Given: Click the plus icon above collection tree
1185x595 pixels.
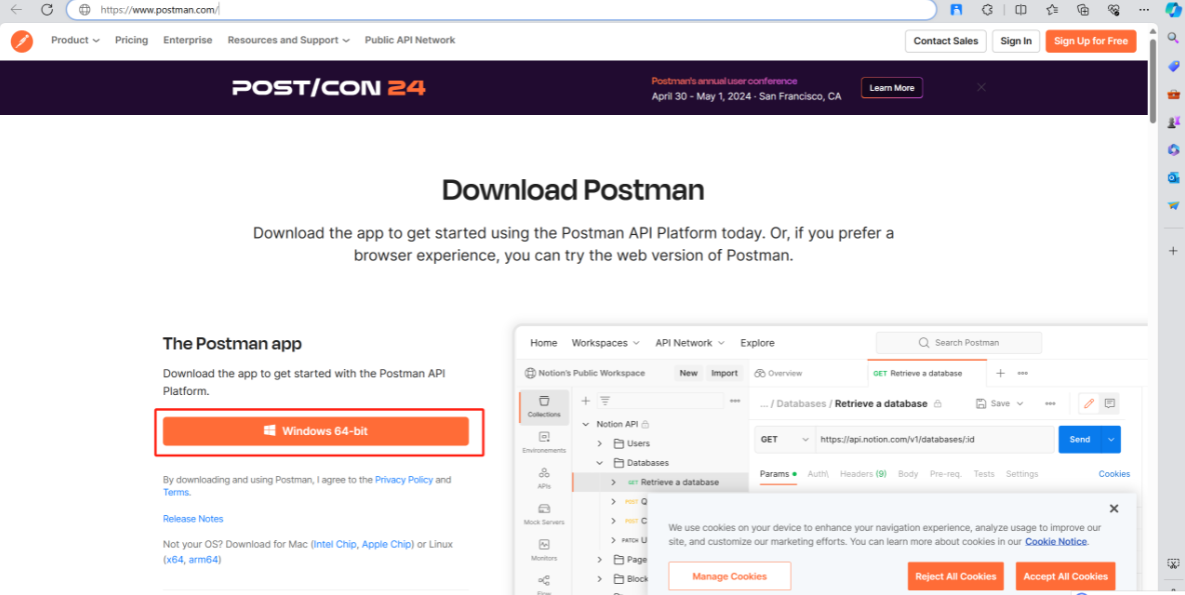Looking at the screenshot, I should coord(585,401).
